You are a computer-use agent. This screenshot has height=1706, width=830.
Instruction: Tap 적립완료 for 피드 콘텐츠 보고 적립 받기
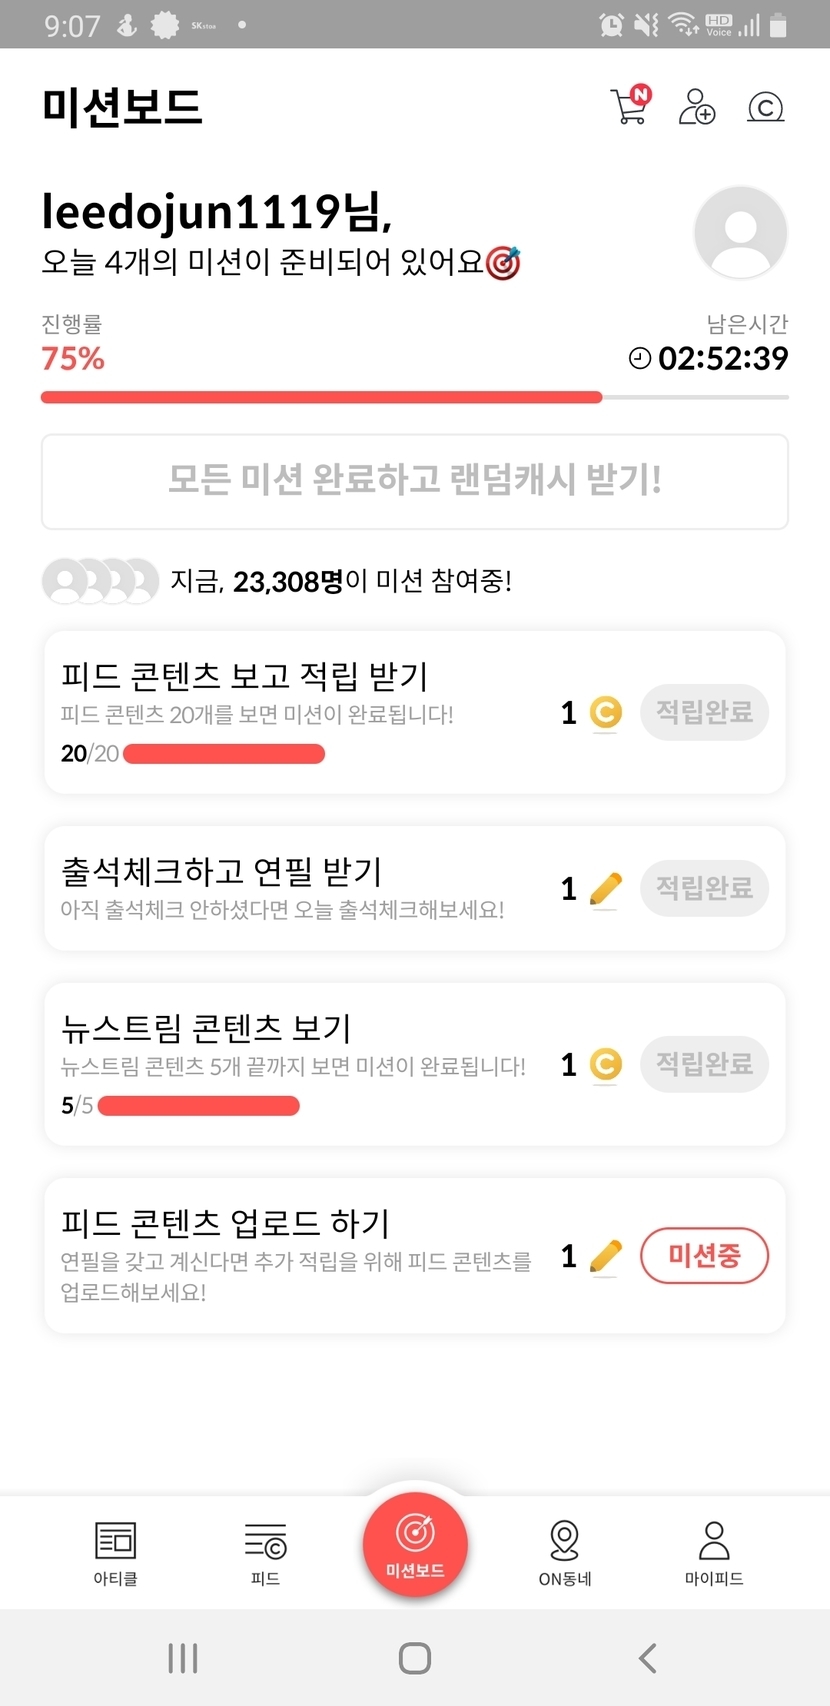(x=704, y=712)
